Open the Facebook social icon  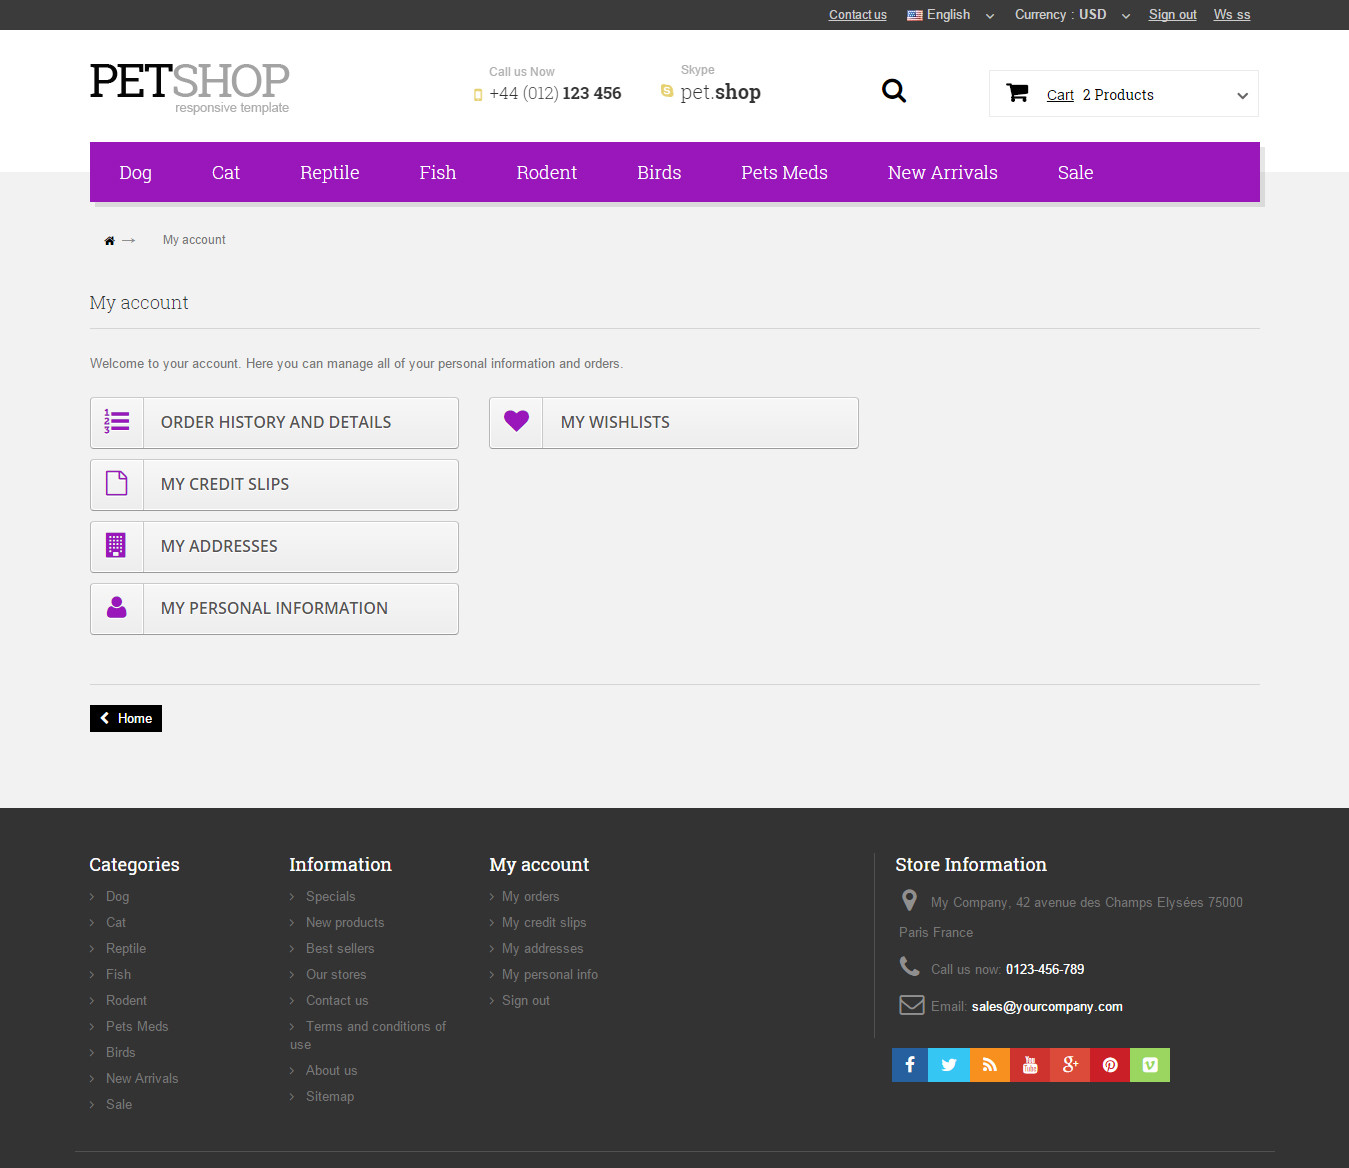909,1065
